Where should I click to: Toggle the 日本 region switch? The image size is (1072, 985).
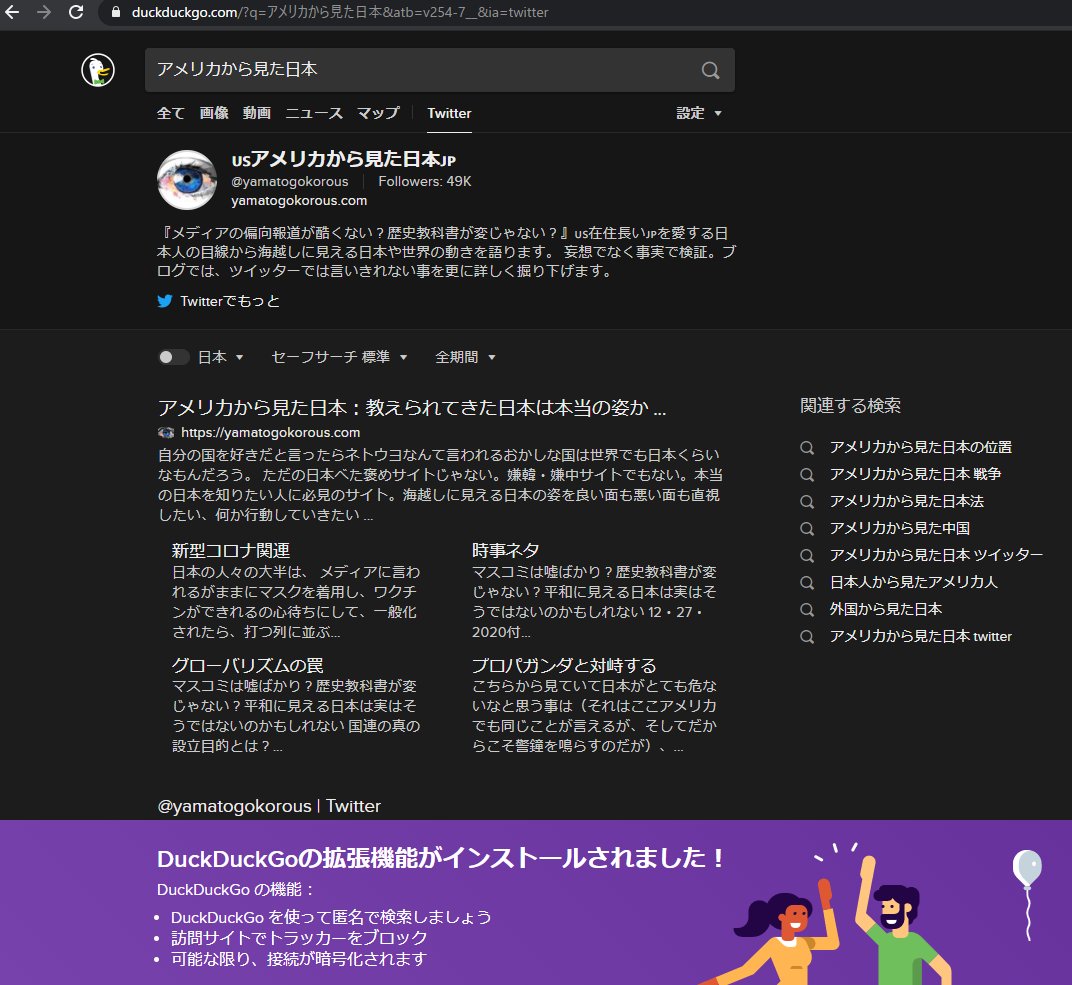tap(173, 357)
